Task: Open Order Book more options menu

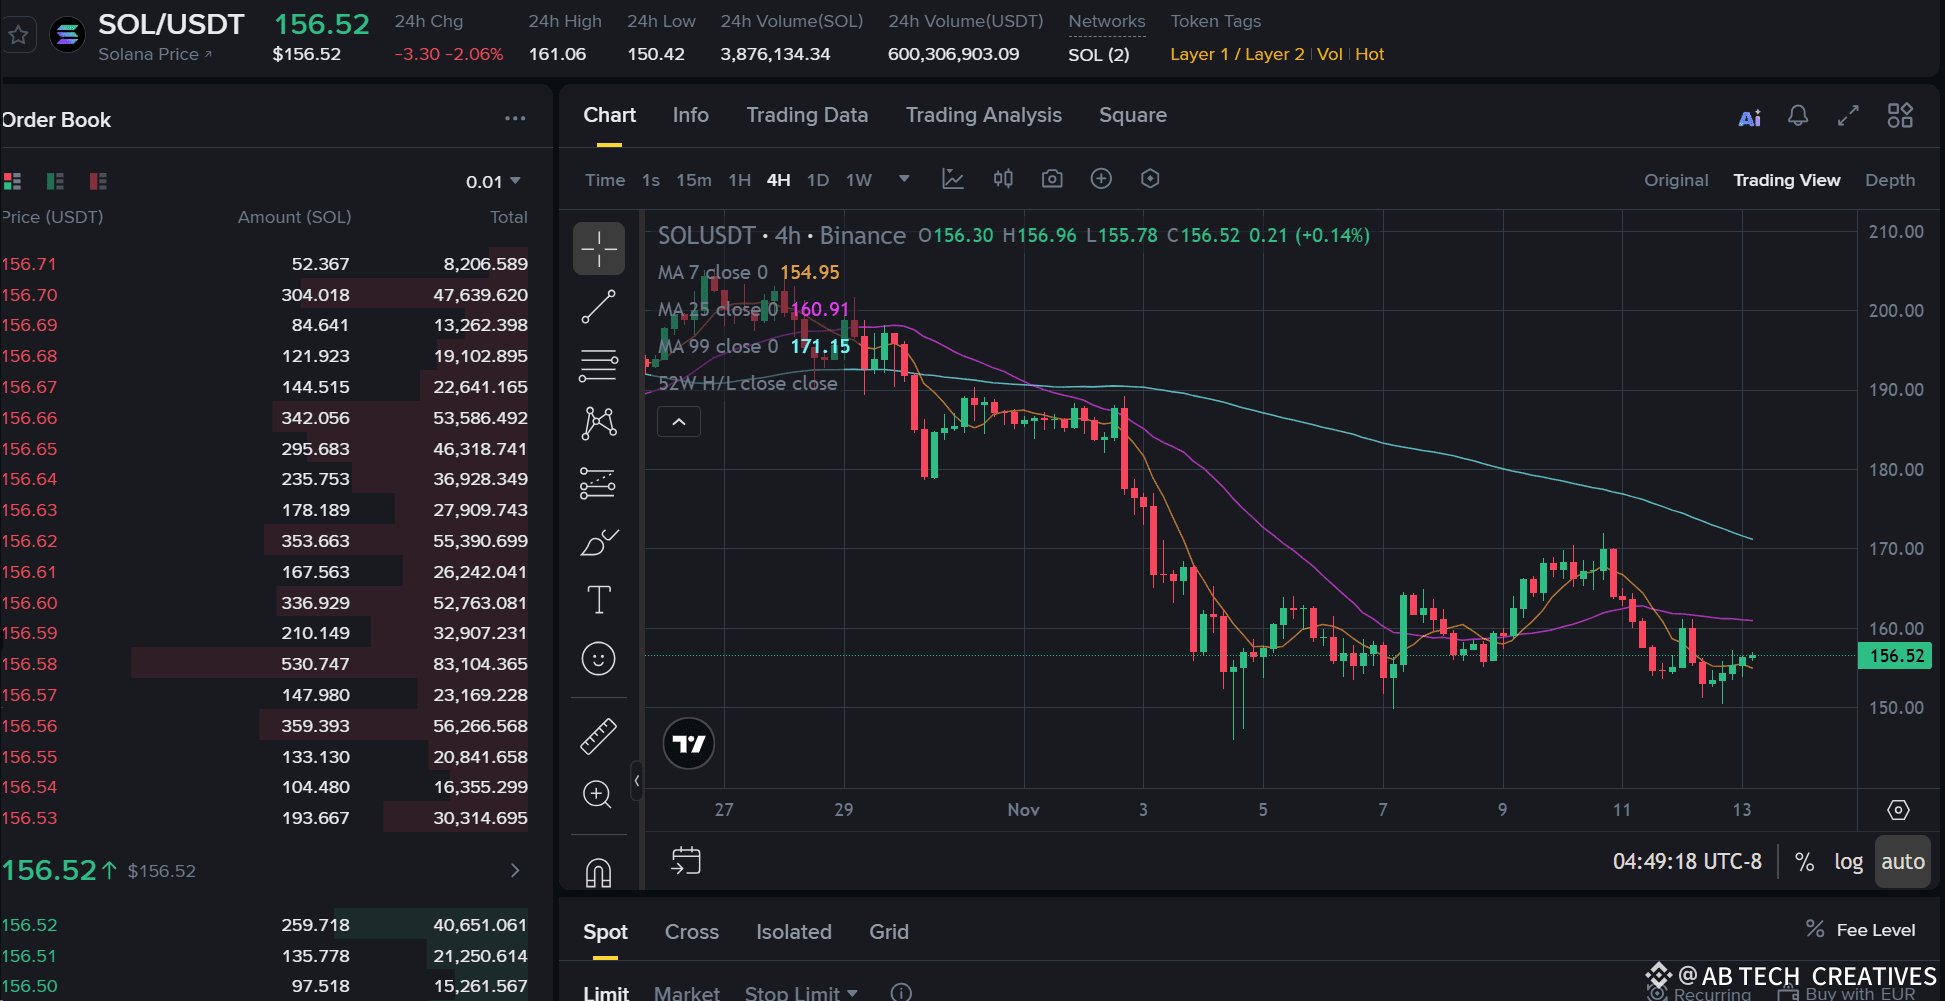Action: pyautogui.click(x=515, y=119)
